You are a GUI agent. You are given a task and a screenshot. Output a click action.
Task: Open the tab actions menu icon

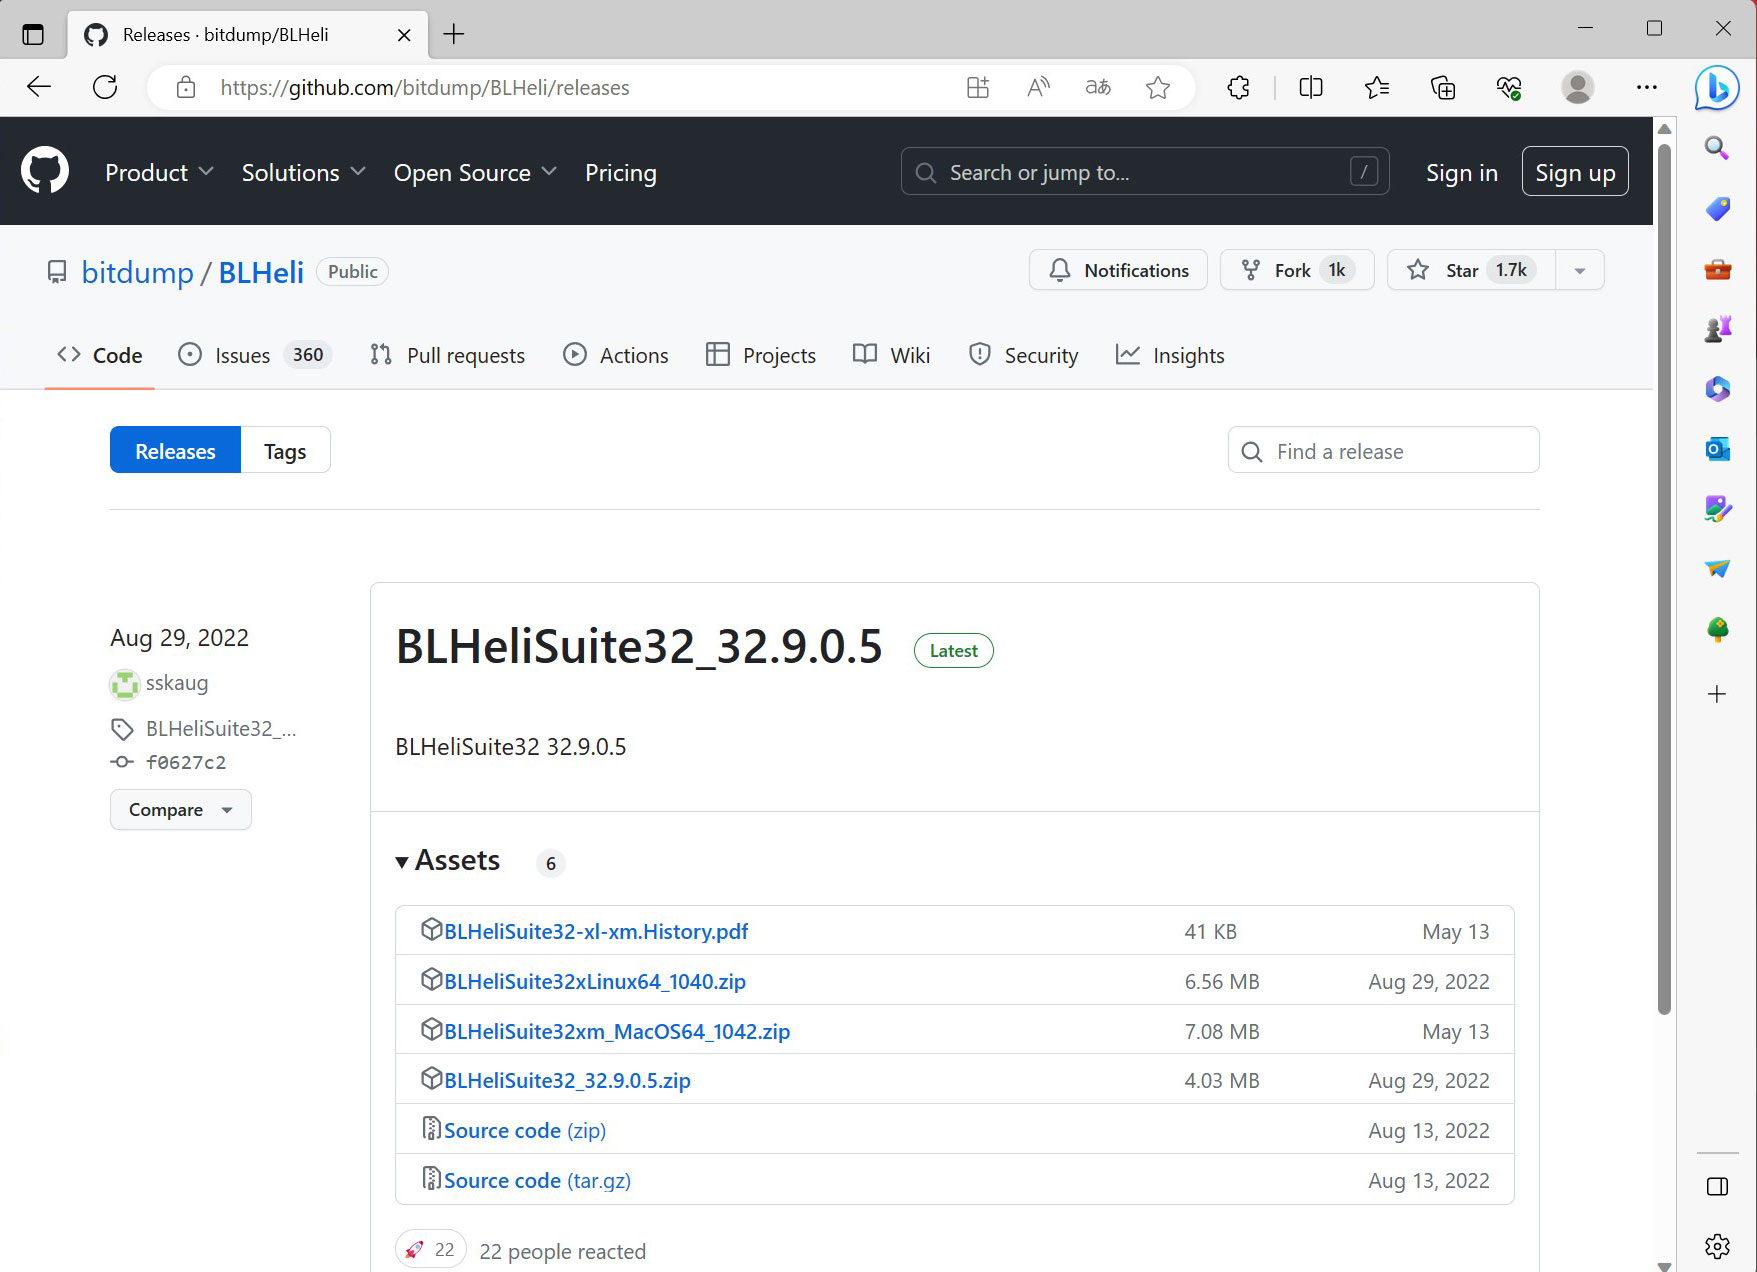(x=33, y=34)
